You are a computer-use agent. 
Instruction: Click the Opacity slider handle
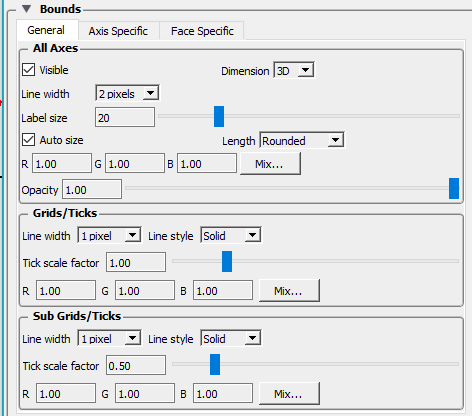coord(454,188)
